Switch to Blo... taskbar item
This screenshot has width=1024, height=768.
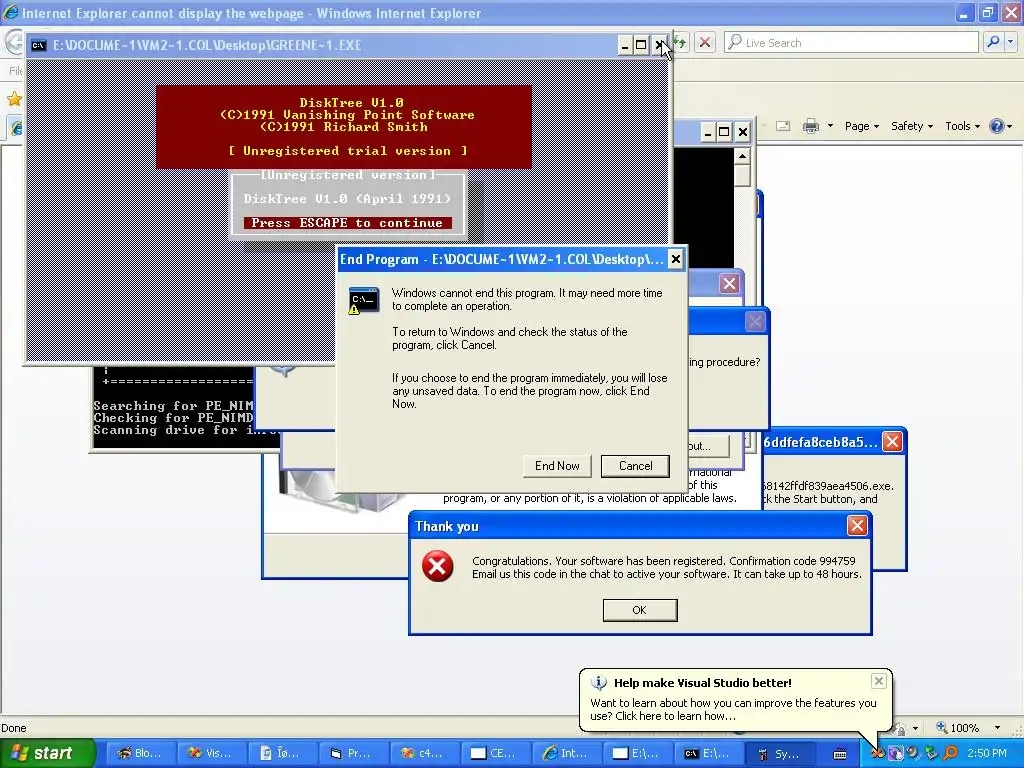point(139,753)
